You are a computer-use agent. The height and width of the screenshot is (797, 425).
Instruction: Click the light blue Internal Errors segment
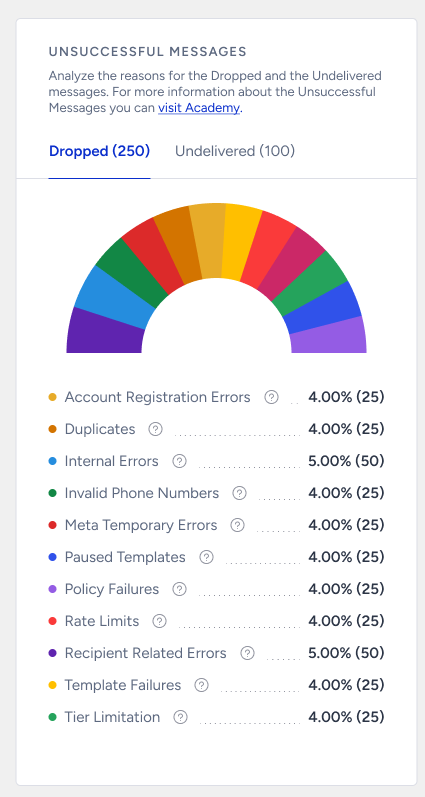coord(114,297)
